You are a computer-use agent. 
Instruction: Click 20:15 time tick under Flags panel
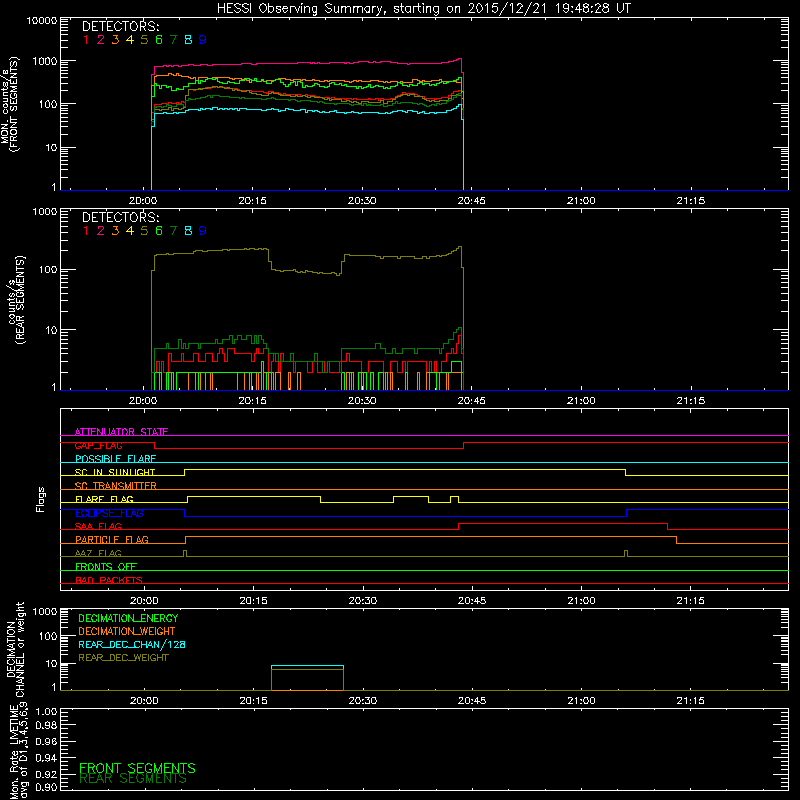[253, 601]
